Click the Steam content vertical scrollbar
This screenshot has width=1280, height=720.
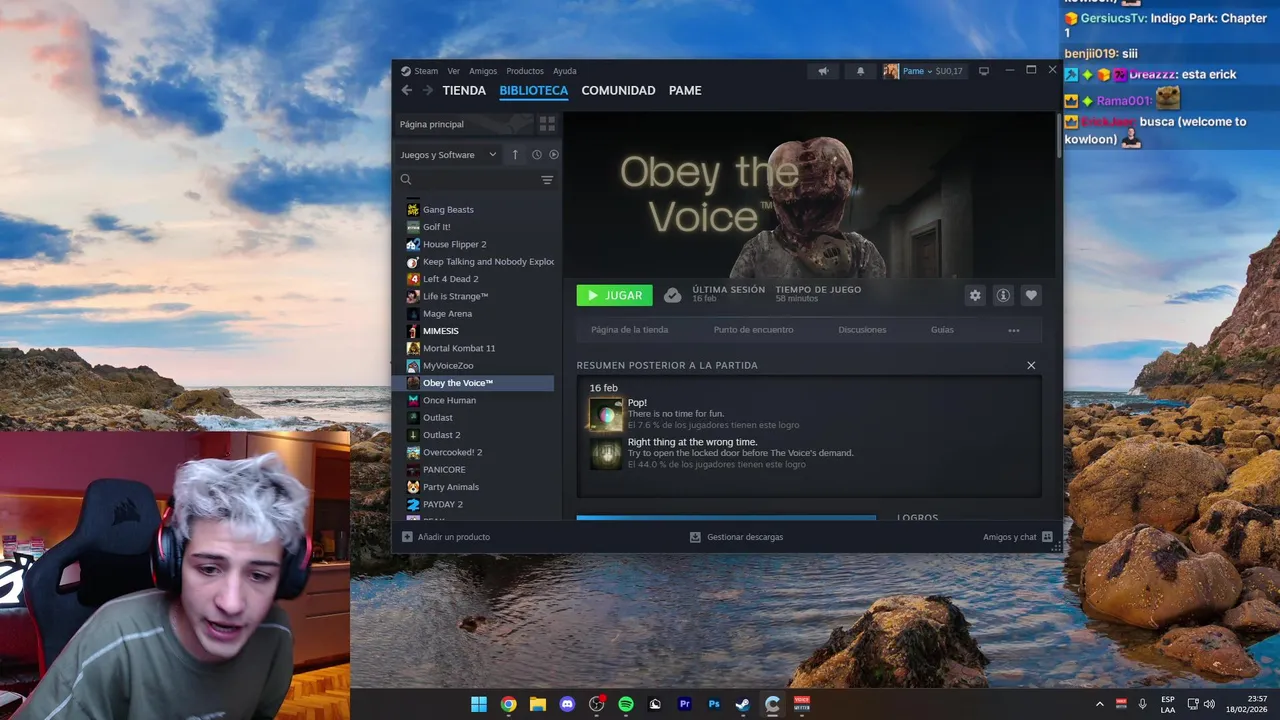[x=1059, y=135]
